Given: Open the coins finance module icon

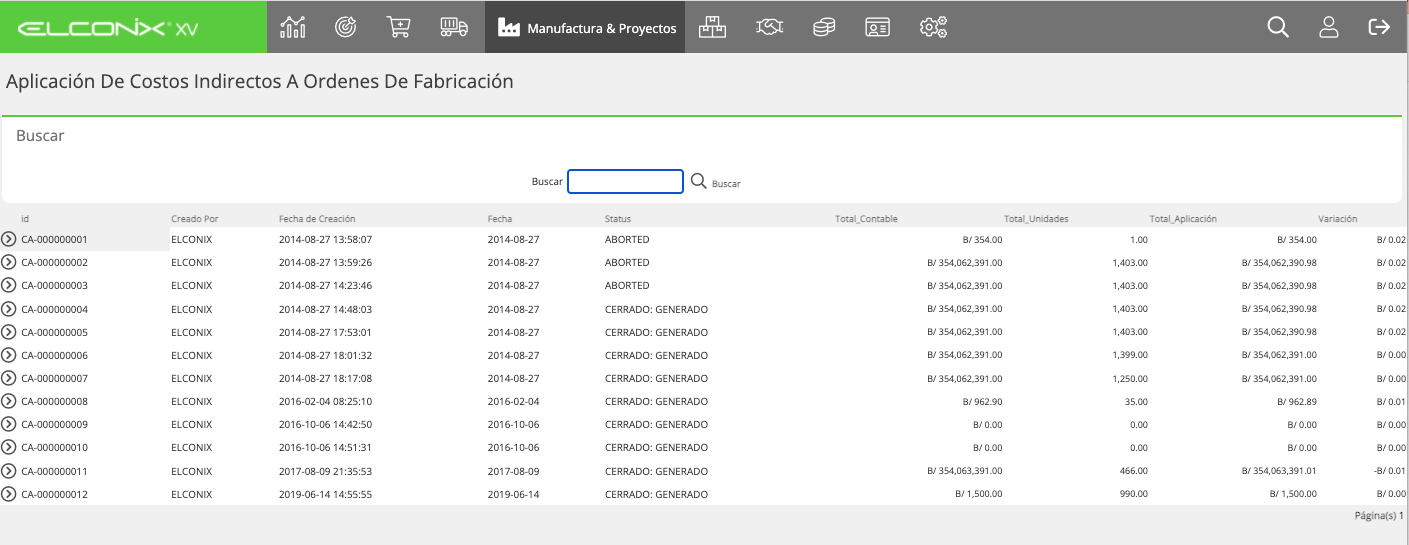Looking at the screenshot, I should 823,27.
